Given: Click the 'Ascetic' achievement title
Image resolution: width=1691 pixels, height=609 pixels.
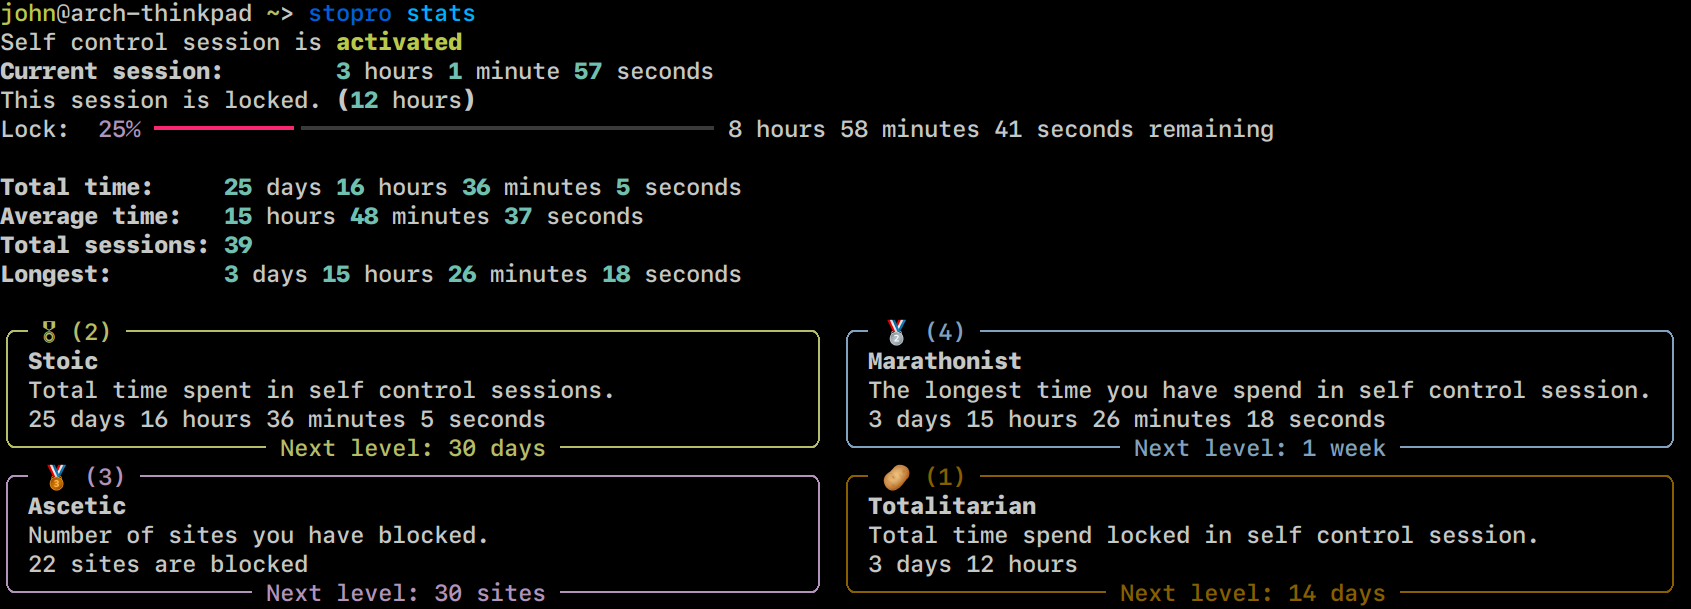Looking at the screenshot, I should pyautogui.click(x=77, y=506).
